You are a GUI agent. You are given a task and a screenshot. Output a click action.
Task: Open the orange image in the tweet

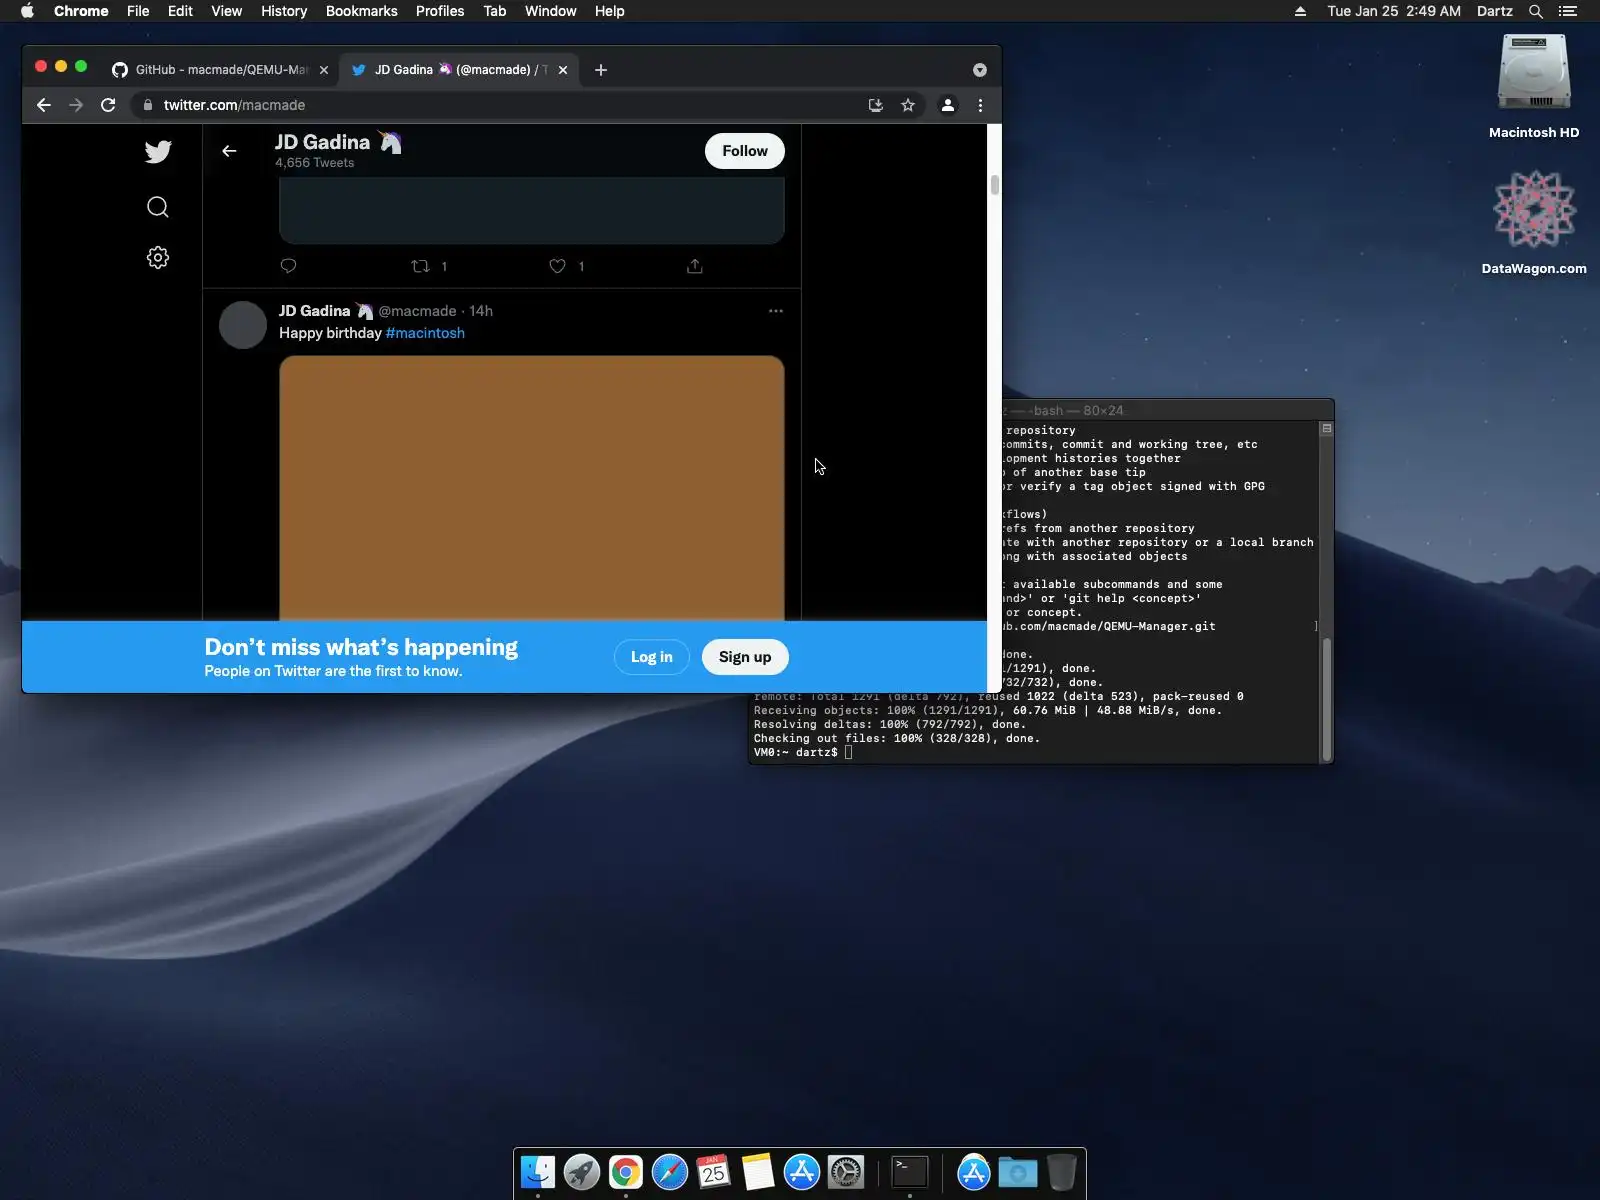click(532, 488)
